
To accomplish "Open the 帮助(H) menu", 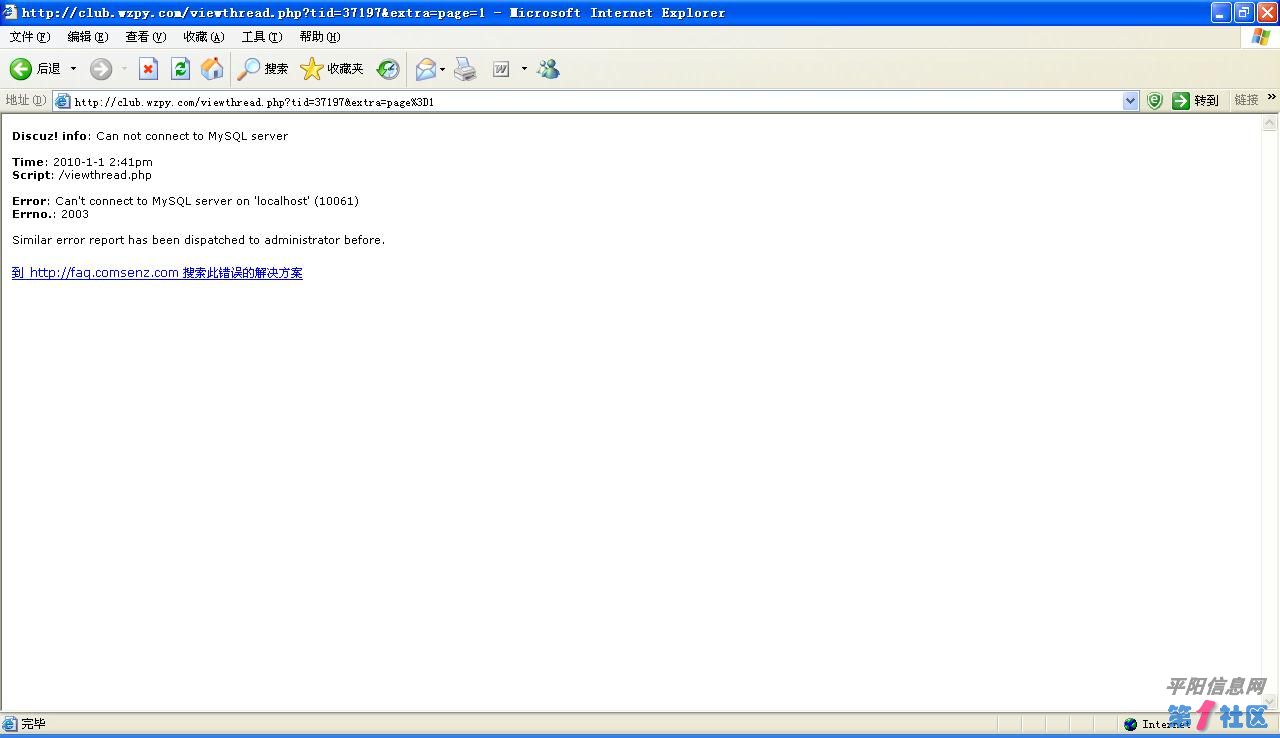I will pos(320,37).
